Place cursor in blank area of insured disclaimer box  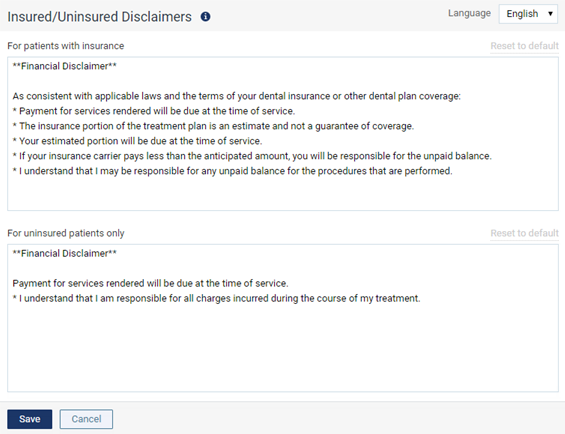tap(283, 193)
